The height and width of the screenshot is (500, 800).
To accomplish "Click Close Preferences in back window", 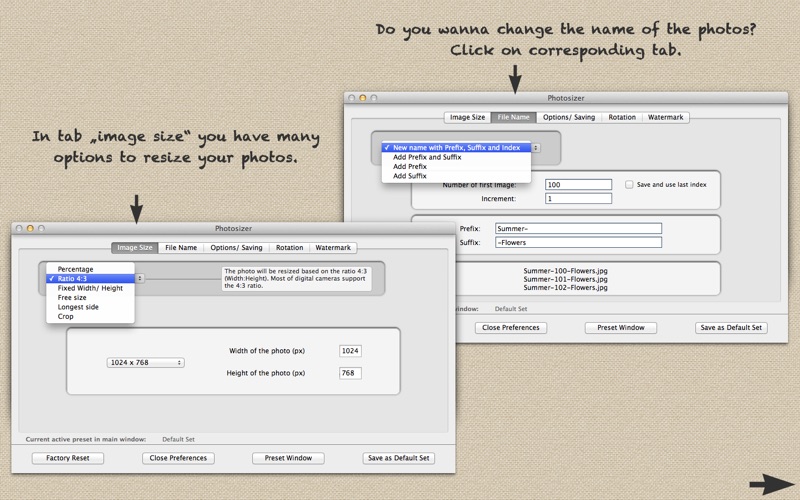I will click(x=511, y=328).
